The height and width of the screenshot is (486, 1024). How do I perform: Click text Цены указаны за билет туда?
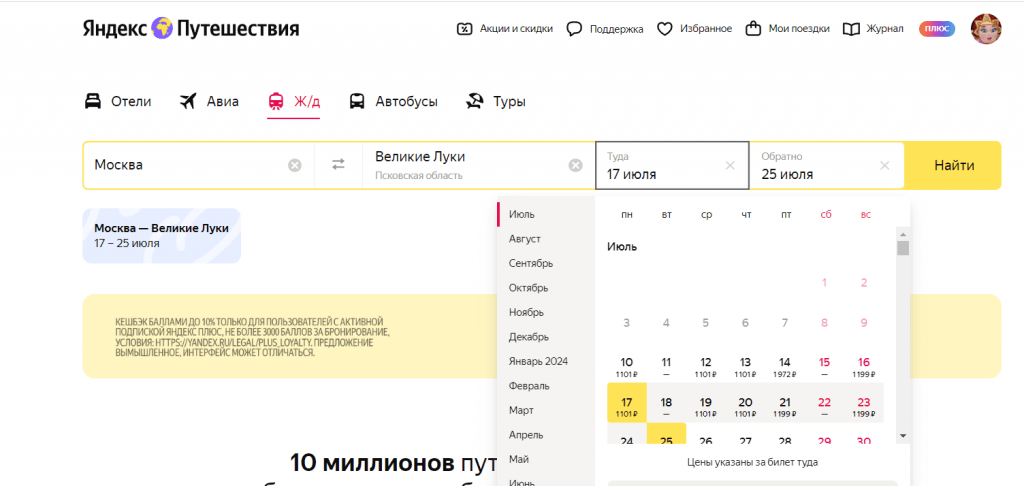tap(752, 462)
